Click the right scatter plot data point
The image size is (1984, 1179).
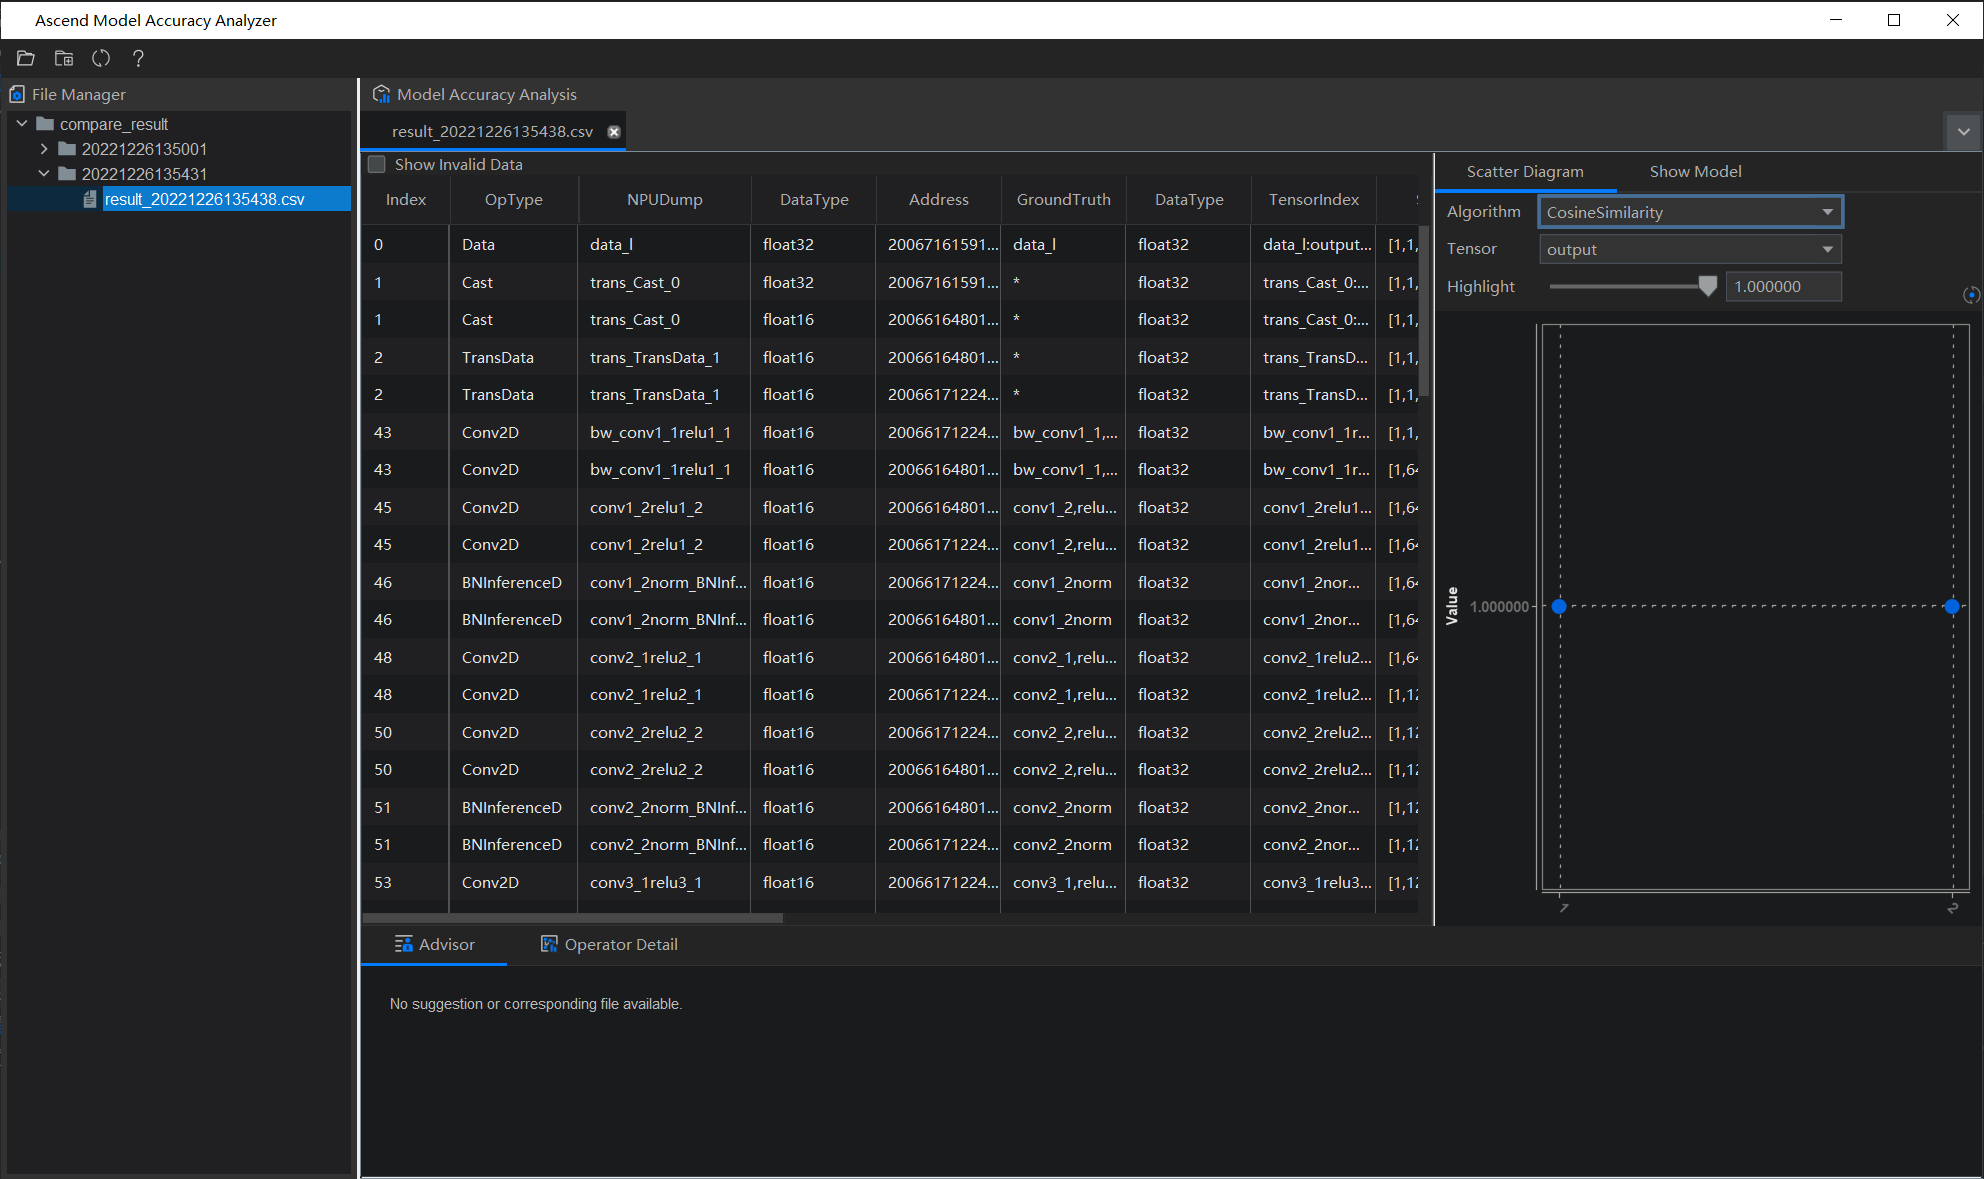[1952, 607]
